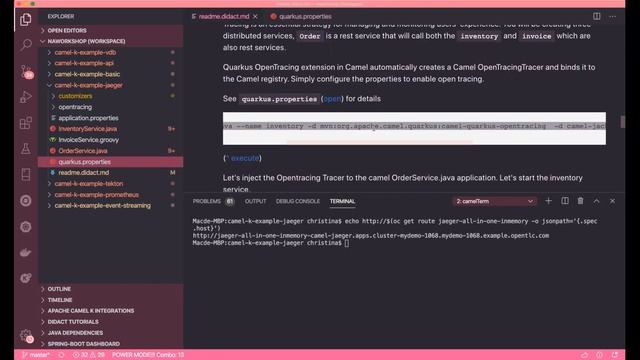Split the terminal panel
The width and height of the screenshot is (640, 360).
coord(565,201)
